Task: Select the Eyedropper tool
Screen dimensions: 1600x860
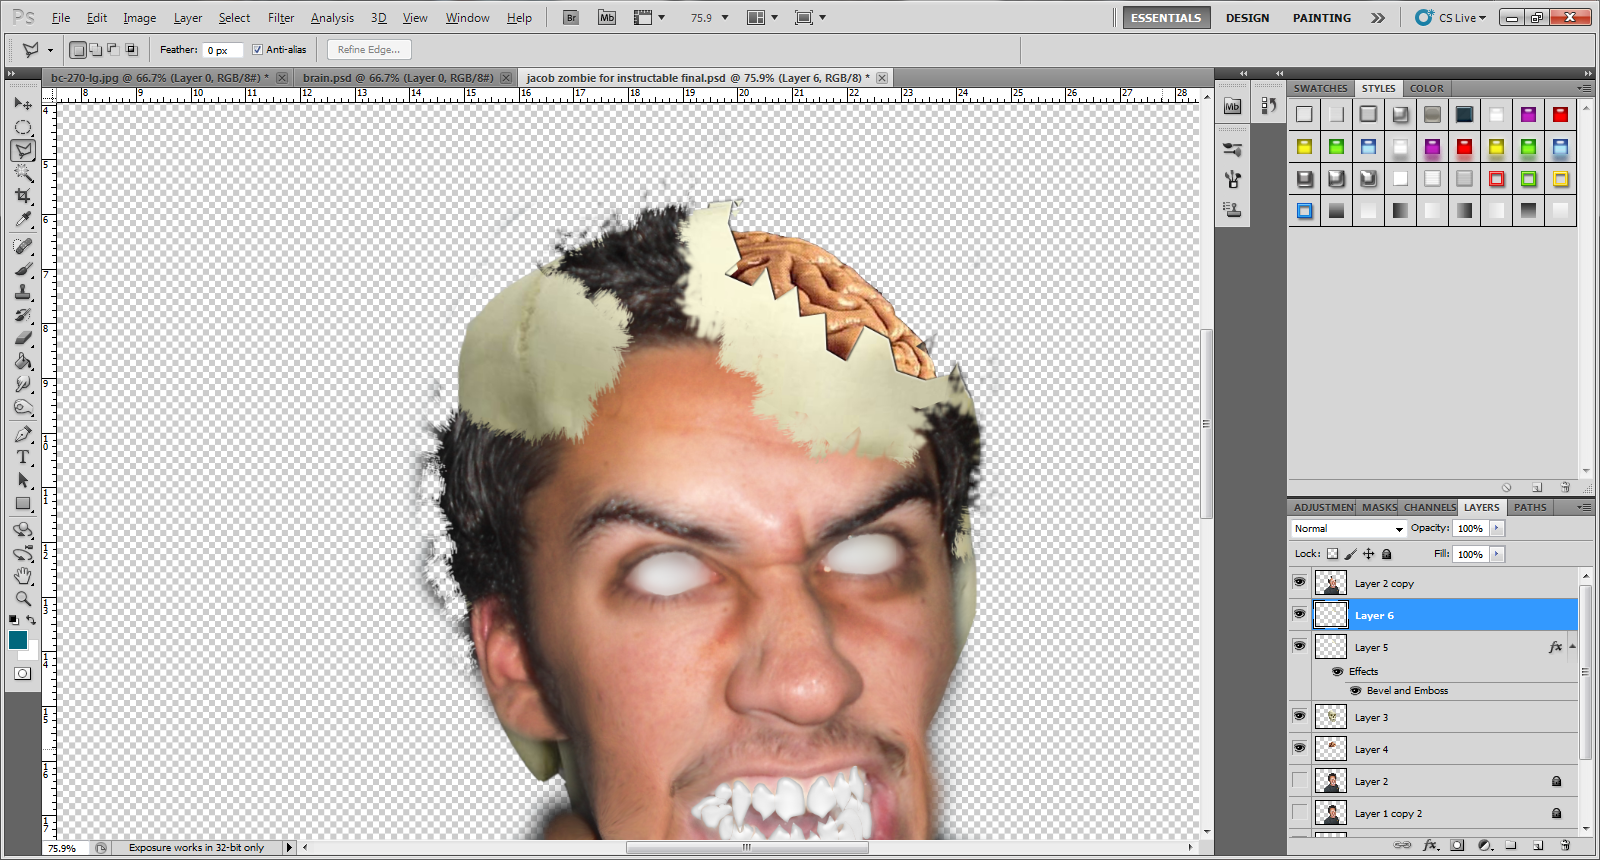Action: pyautogui.click(x=23, y=219)
